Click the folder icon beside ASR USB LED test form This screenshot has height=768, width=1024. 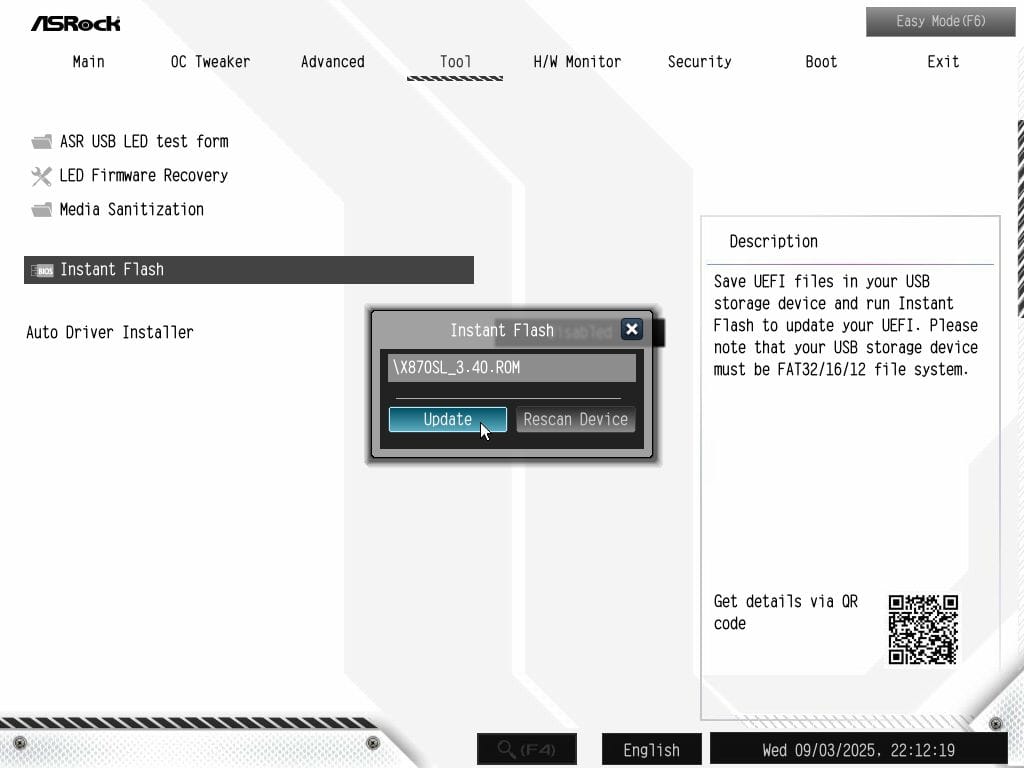pyautogui.click(x=41, y=142)
